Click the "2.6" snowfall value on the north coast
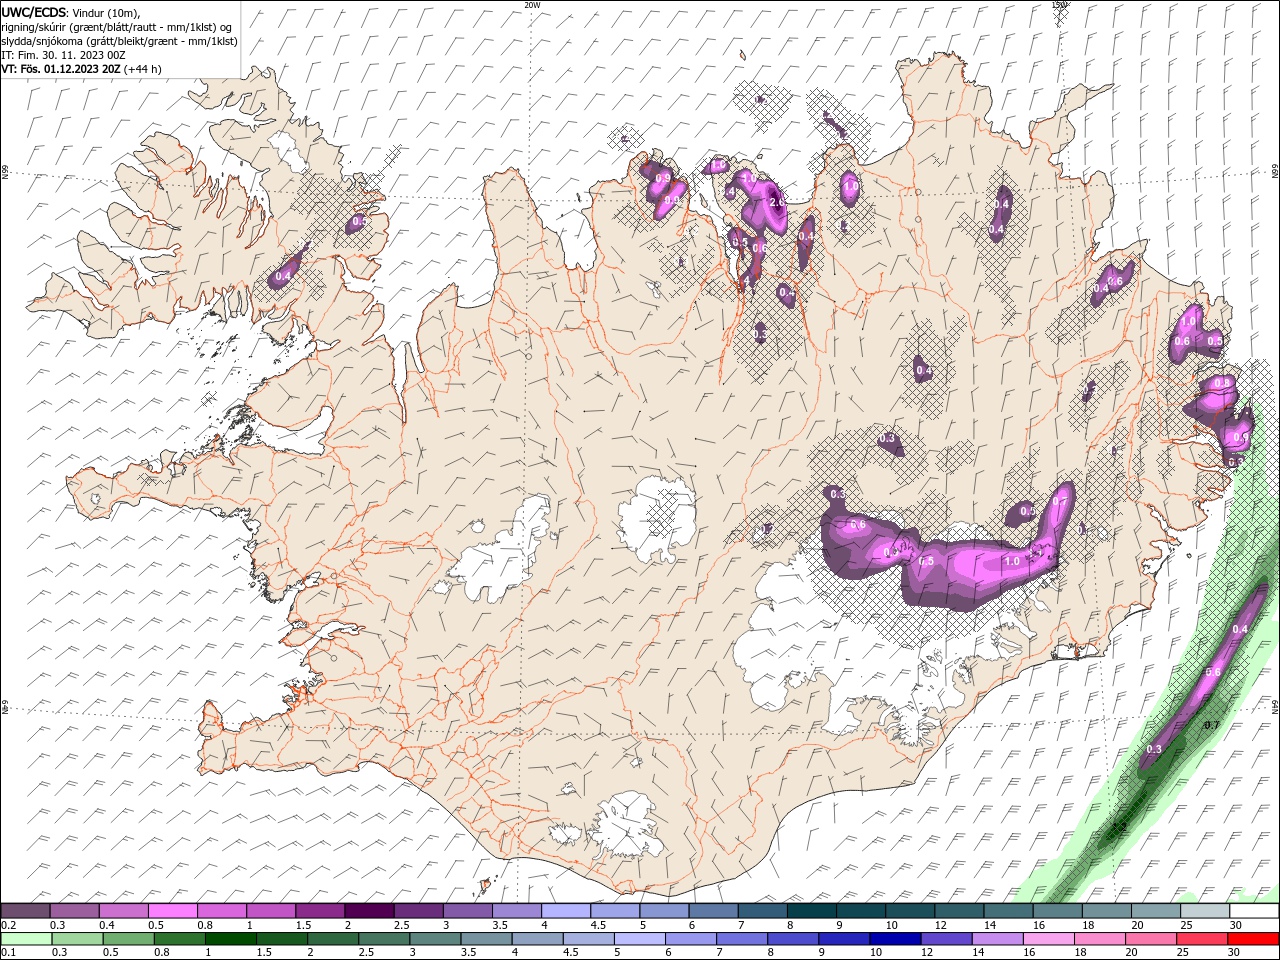Viewport: 1280px width, 960px height. (777, 203)
